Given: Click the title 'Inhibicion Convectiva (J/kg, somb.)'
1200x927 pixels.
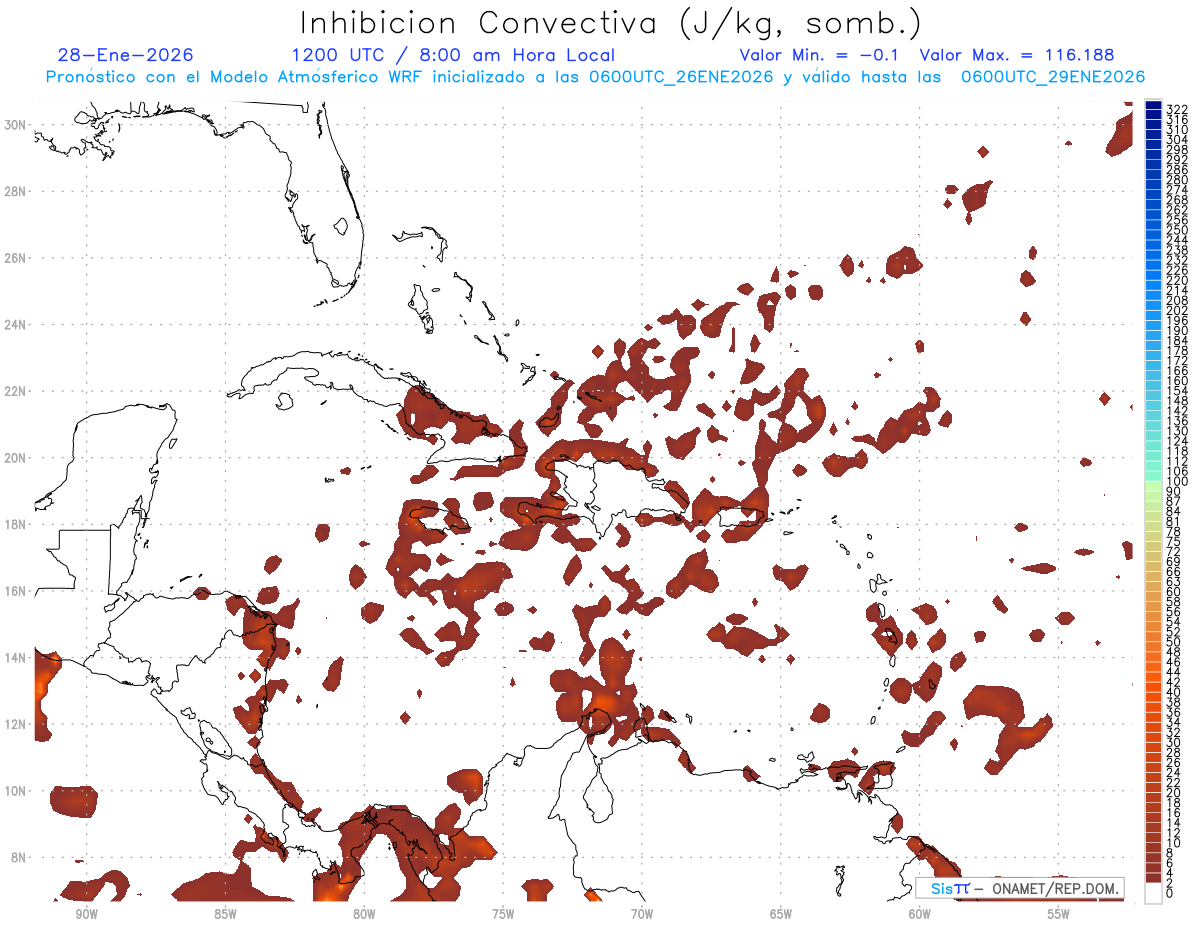Looking at the screenshot, I should (x=610, y=24).
